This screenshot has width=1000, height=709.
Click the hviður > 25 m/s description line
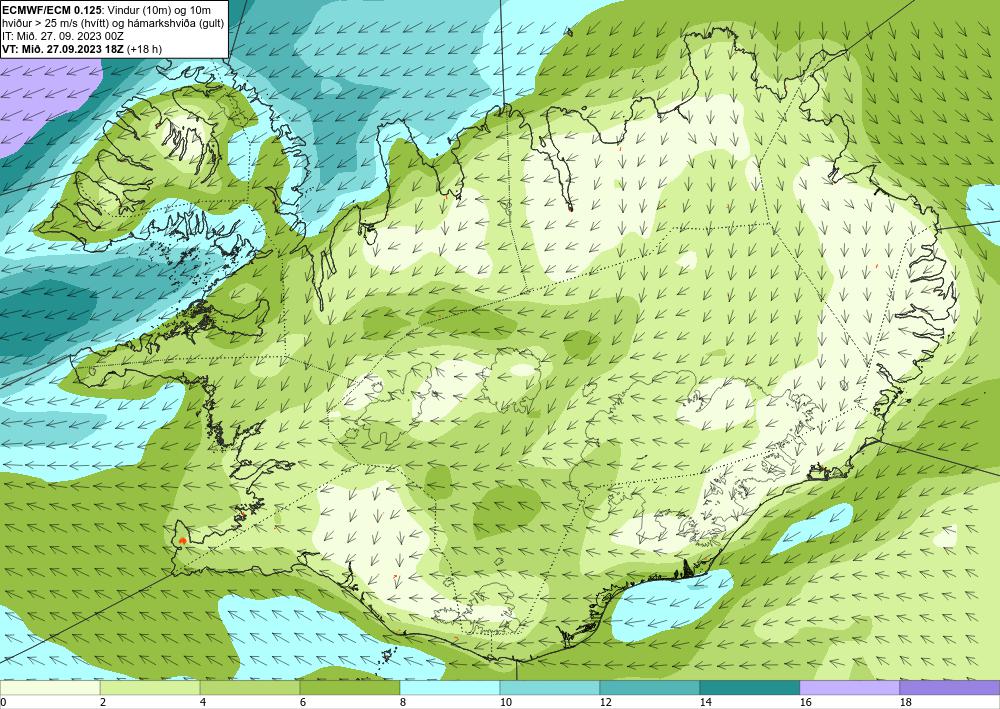(x=112, y=23)
